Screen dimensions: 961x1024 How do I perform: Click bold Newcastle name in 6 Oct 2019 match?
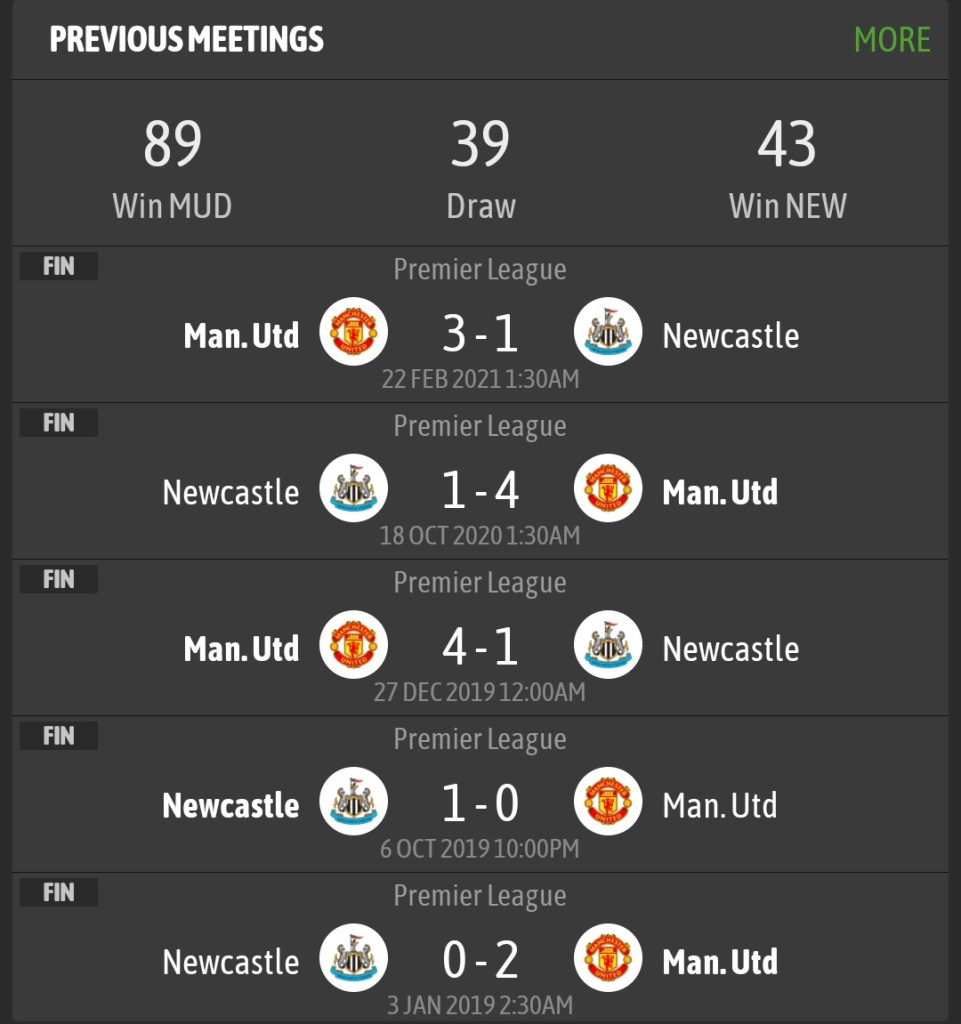pyautogui.click(x=231, y=806)
